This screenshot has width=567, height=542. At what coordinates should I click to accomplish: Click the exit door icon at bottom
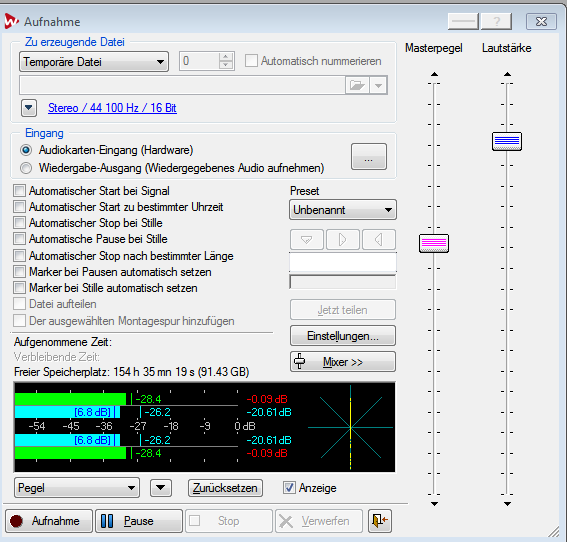pos(380,521)
